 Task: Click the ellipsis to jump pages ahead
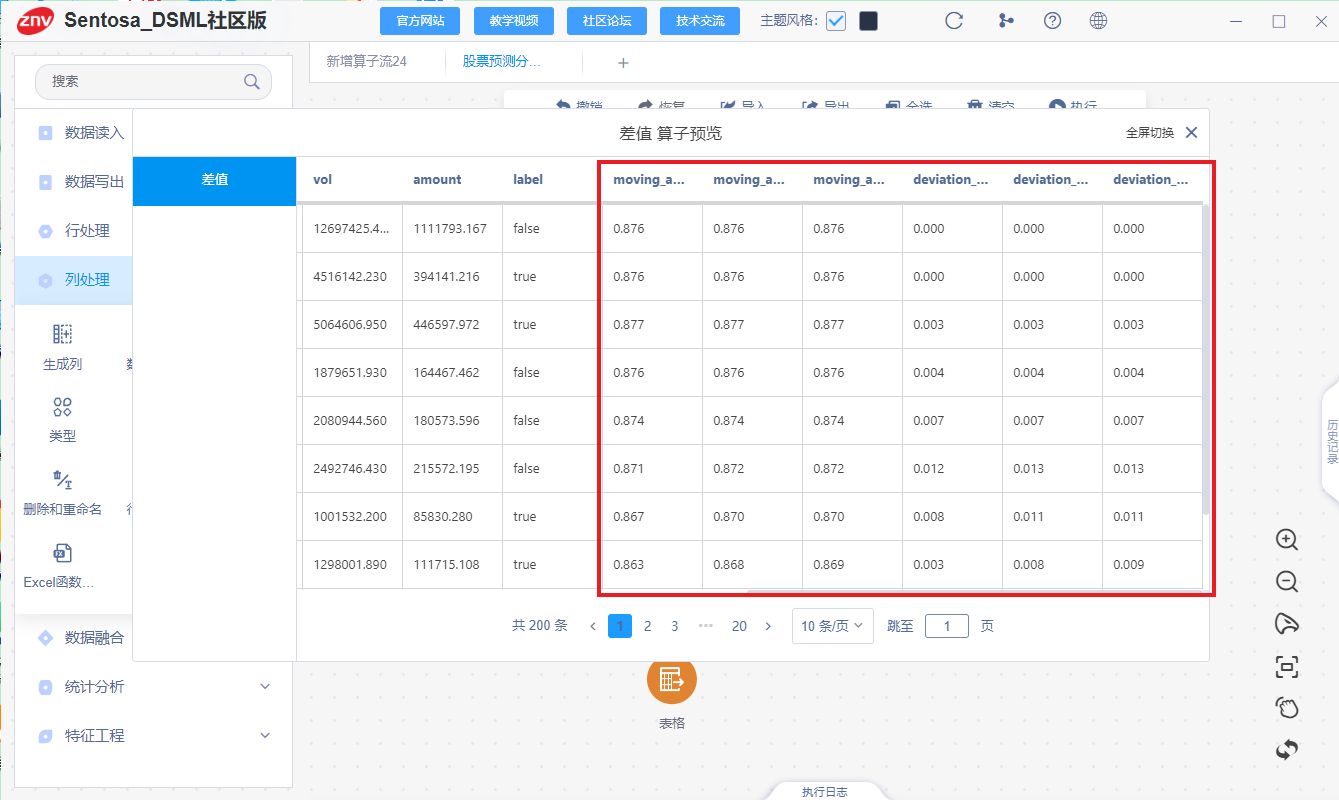[706, 626]
